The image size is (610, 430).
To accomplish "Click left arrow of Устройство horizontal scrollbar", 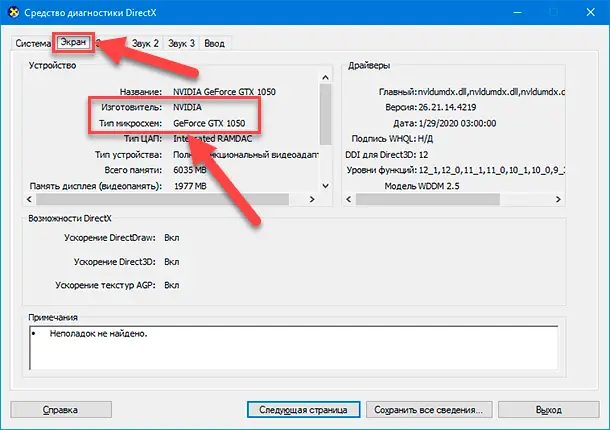I will pos(29,199).
